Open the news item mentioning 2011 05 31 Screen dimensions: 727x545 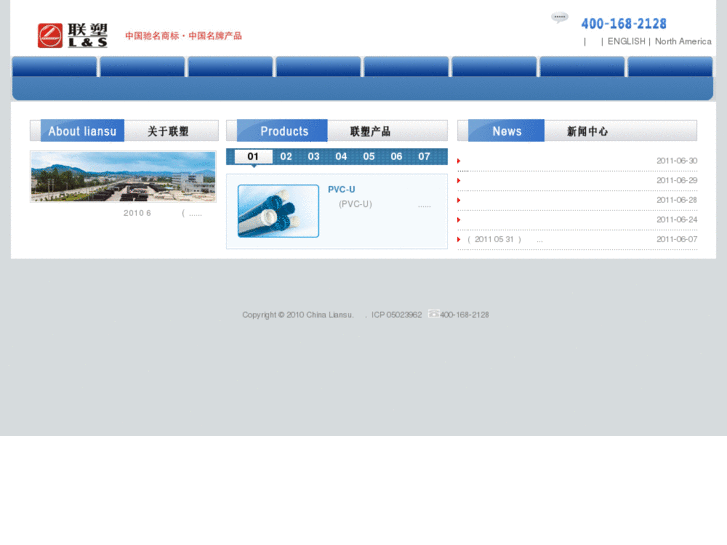(505, 239)
